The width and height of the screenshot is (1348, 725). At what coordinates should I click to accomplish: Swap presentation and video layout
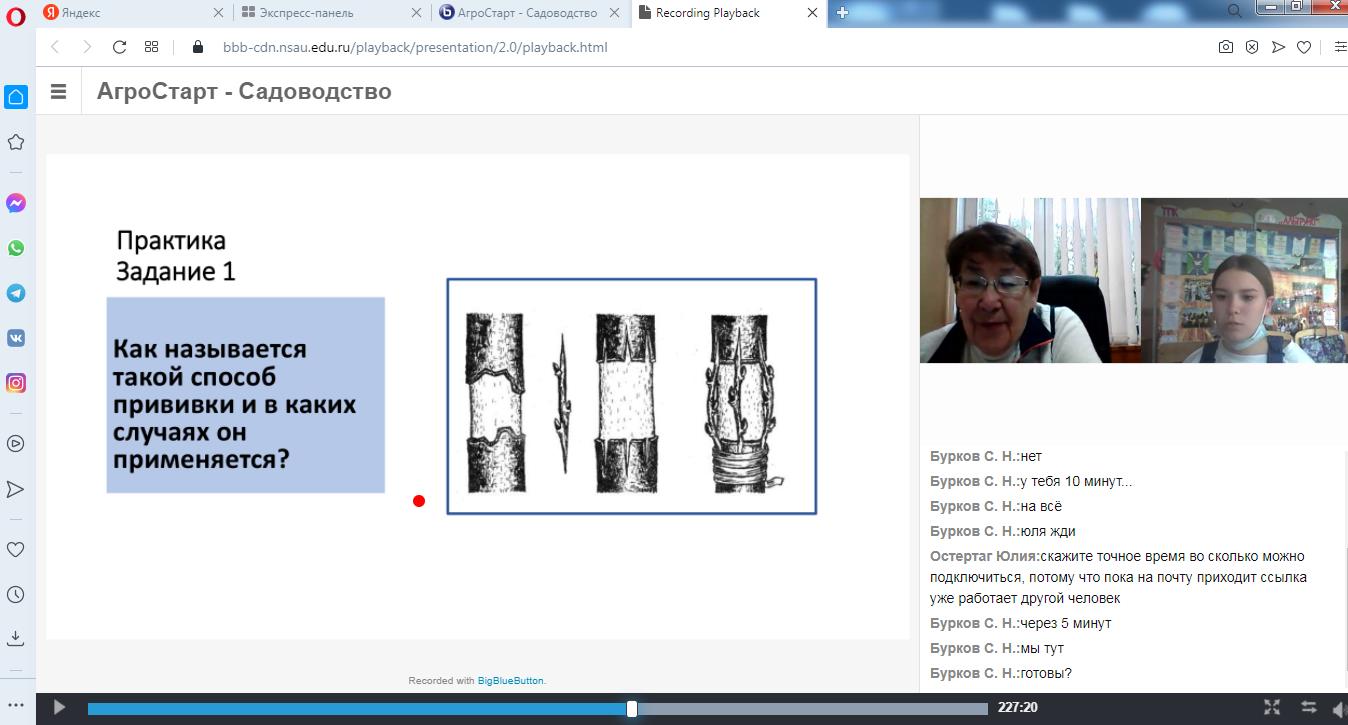pos(1308,708)
